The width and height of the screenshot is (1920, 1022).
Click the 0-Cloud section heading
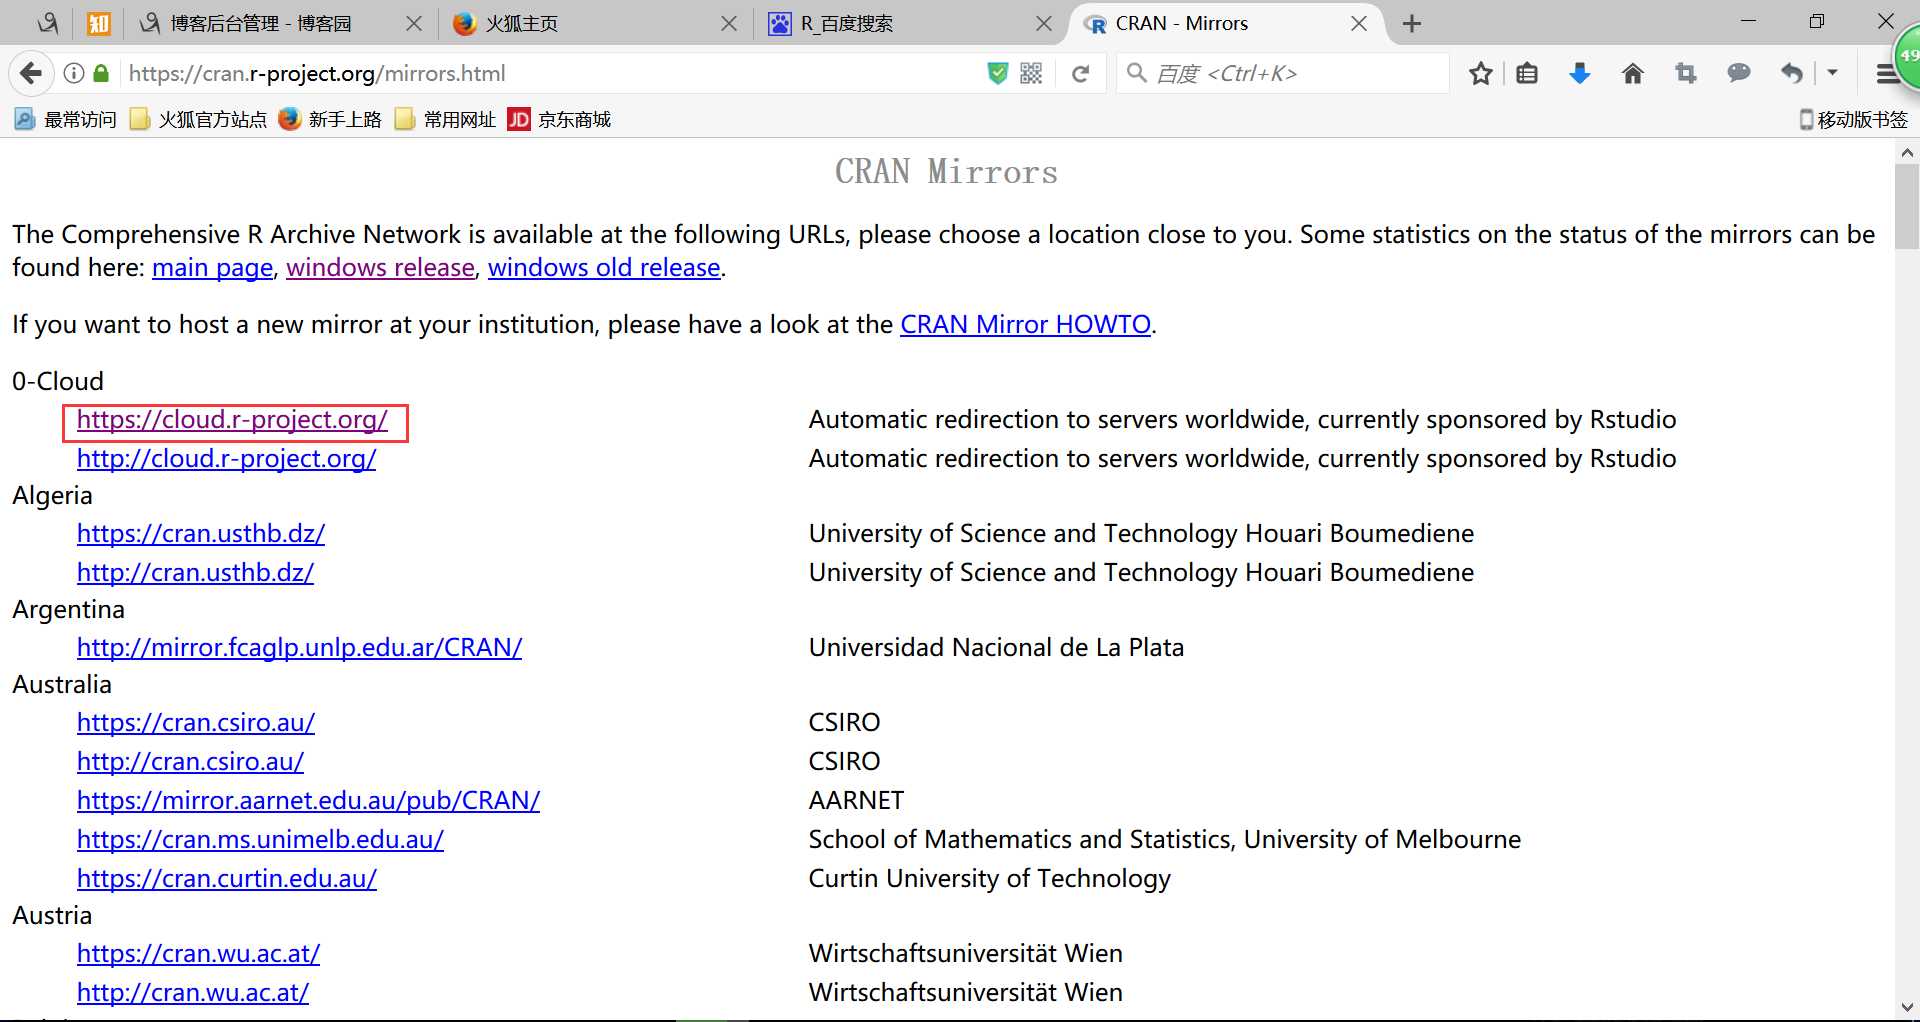pyautogui.click(x=58, y=382)
